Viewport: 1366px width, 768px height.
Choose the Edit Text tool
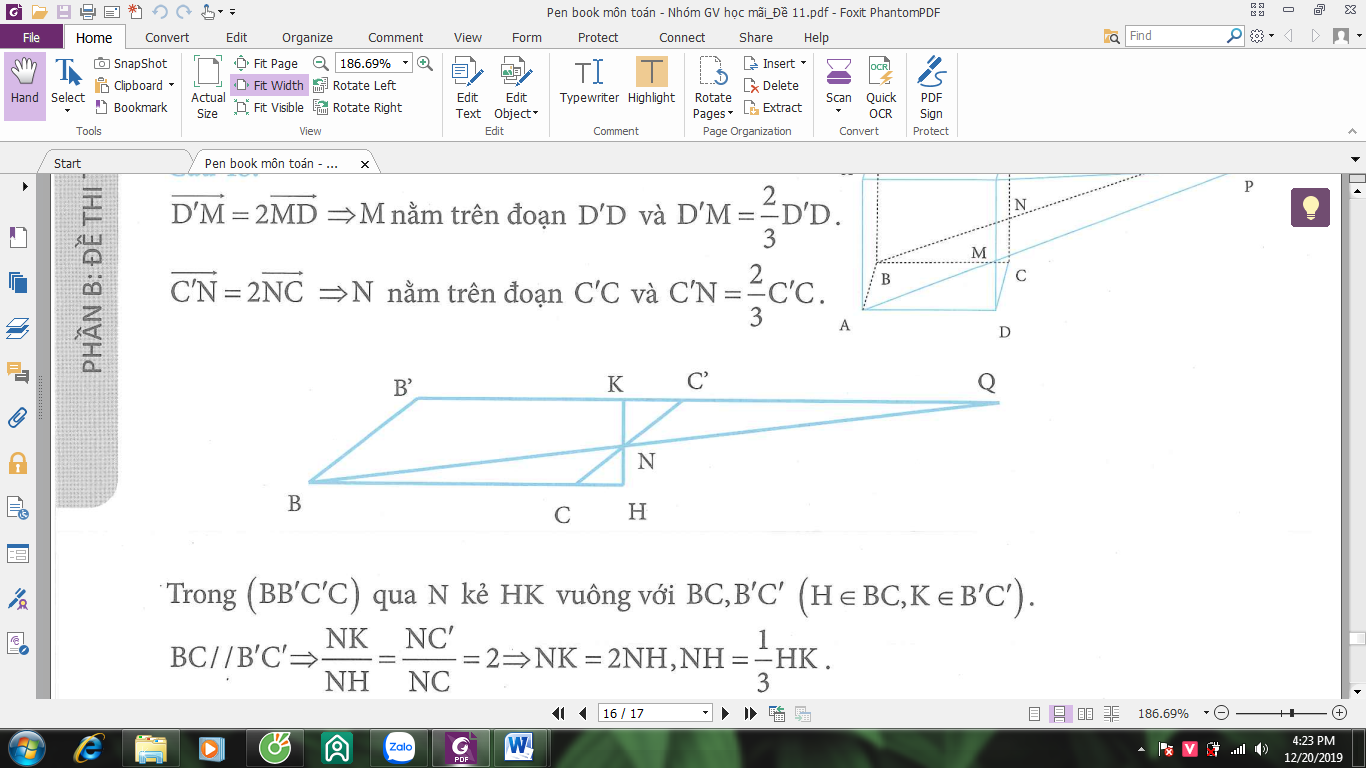point(468,88)
